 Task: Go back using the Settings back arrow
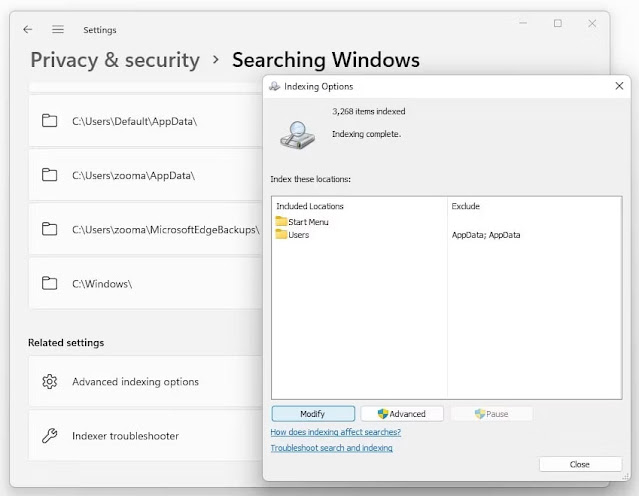click(28, 29)
